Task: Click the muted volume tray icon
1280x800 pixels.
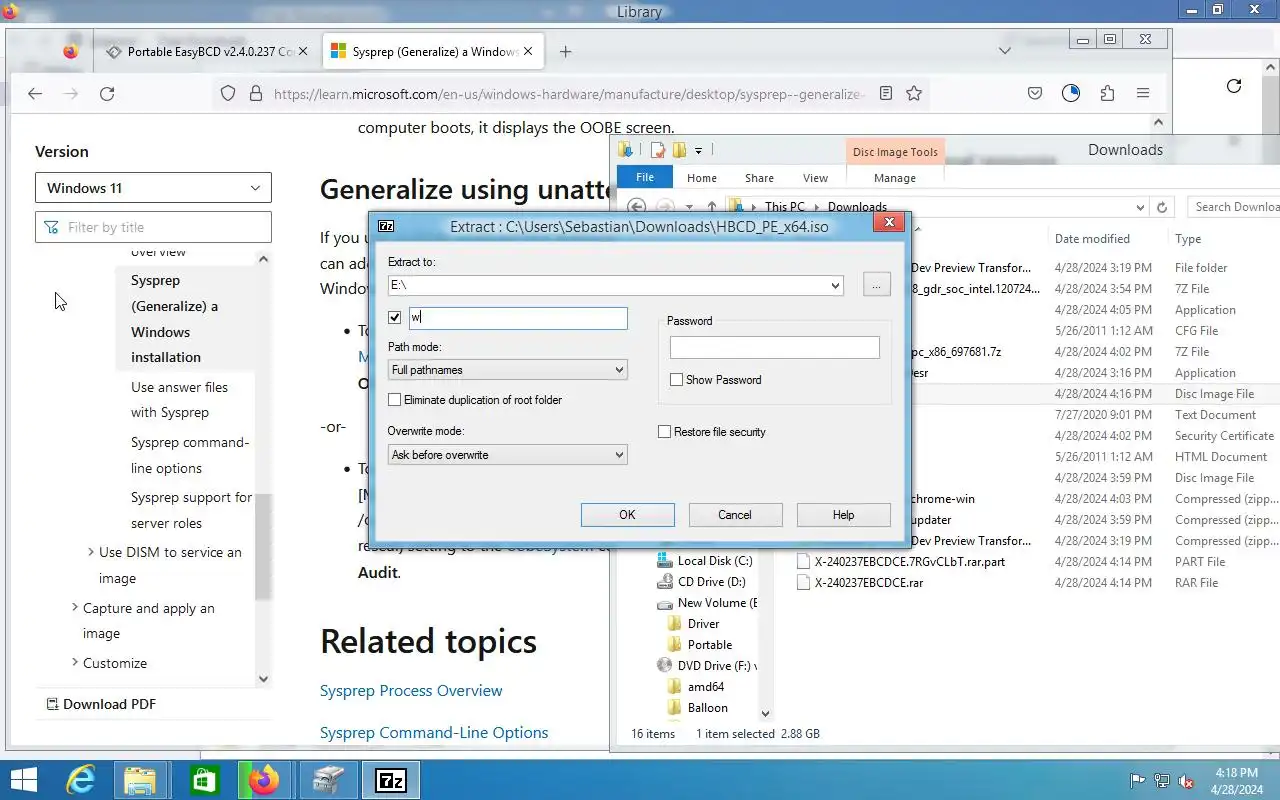Action: (x=1186, y=781)
